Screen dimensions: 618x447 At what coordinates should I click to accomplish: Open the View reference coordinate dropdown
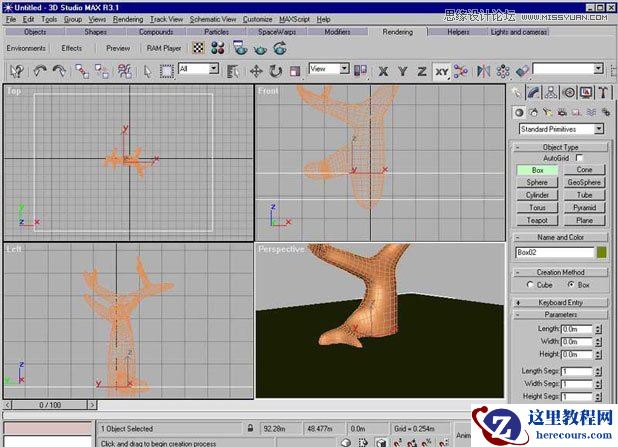[x=344, y=69]
